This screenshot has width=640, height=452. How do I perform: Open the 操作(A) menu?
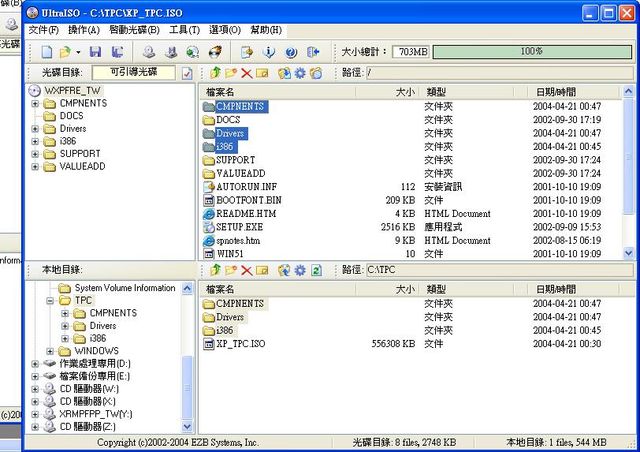(x=84, y=30)
